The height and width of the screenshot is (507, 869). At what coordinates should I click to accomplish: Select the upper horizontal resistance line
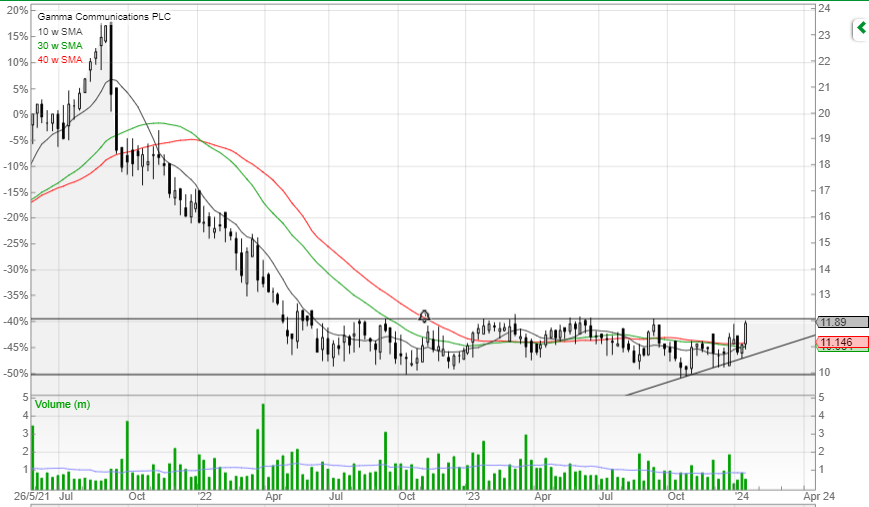[x=423, y=319]
